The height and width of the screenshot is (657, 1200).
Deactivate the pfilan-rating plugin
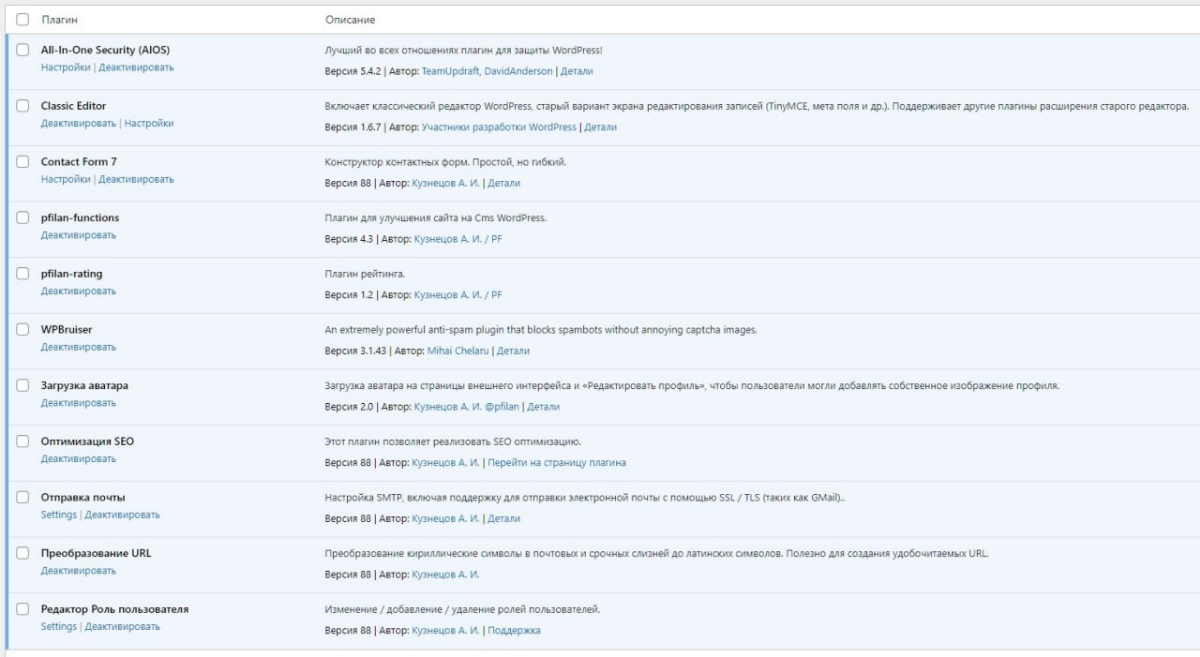pos(78,291)
